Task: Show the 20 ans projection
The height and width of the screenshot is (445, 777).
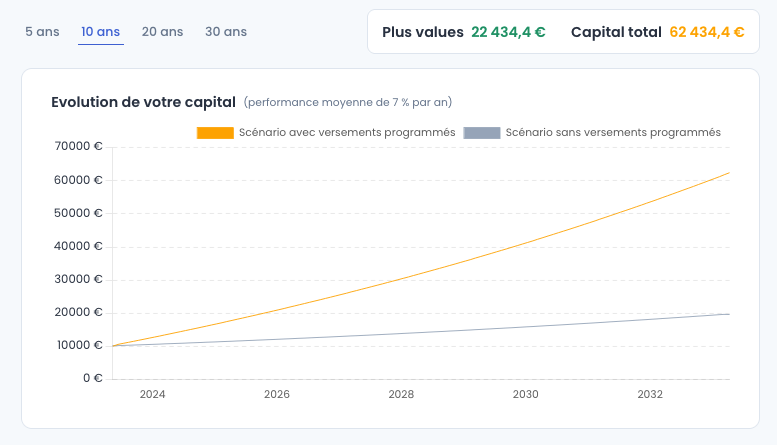Action: 163,32
